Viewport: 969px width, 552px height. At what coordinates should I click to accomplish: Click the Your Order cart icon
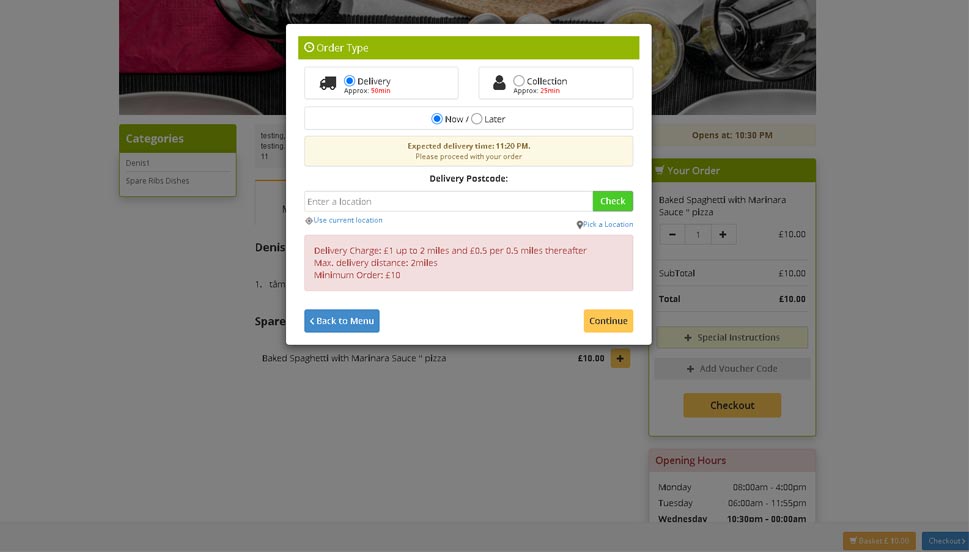(659, 170)
